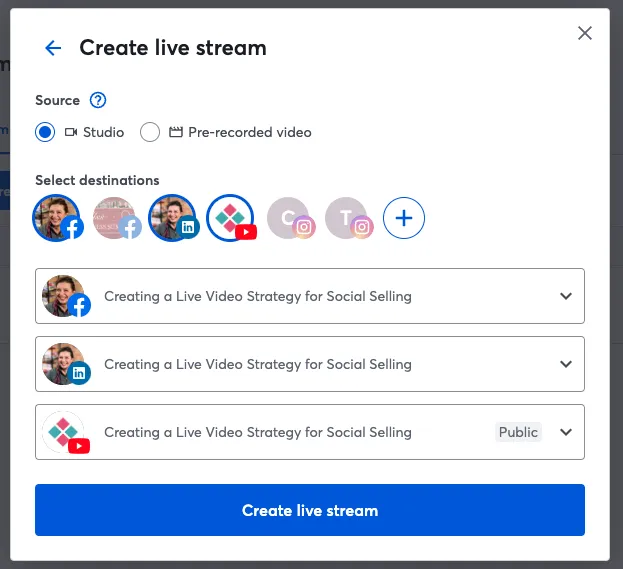Toggle the LinkedIn profile destination avatar
This screenshot has width=623, height=569.
tap(172, 217)
